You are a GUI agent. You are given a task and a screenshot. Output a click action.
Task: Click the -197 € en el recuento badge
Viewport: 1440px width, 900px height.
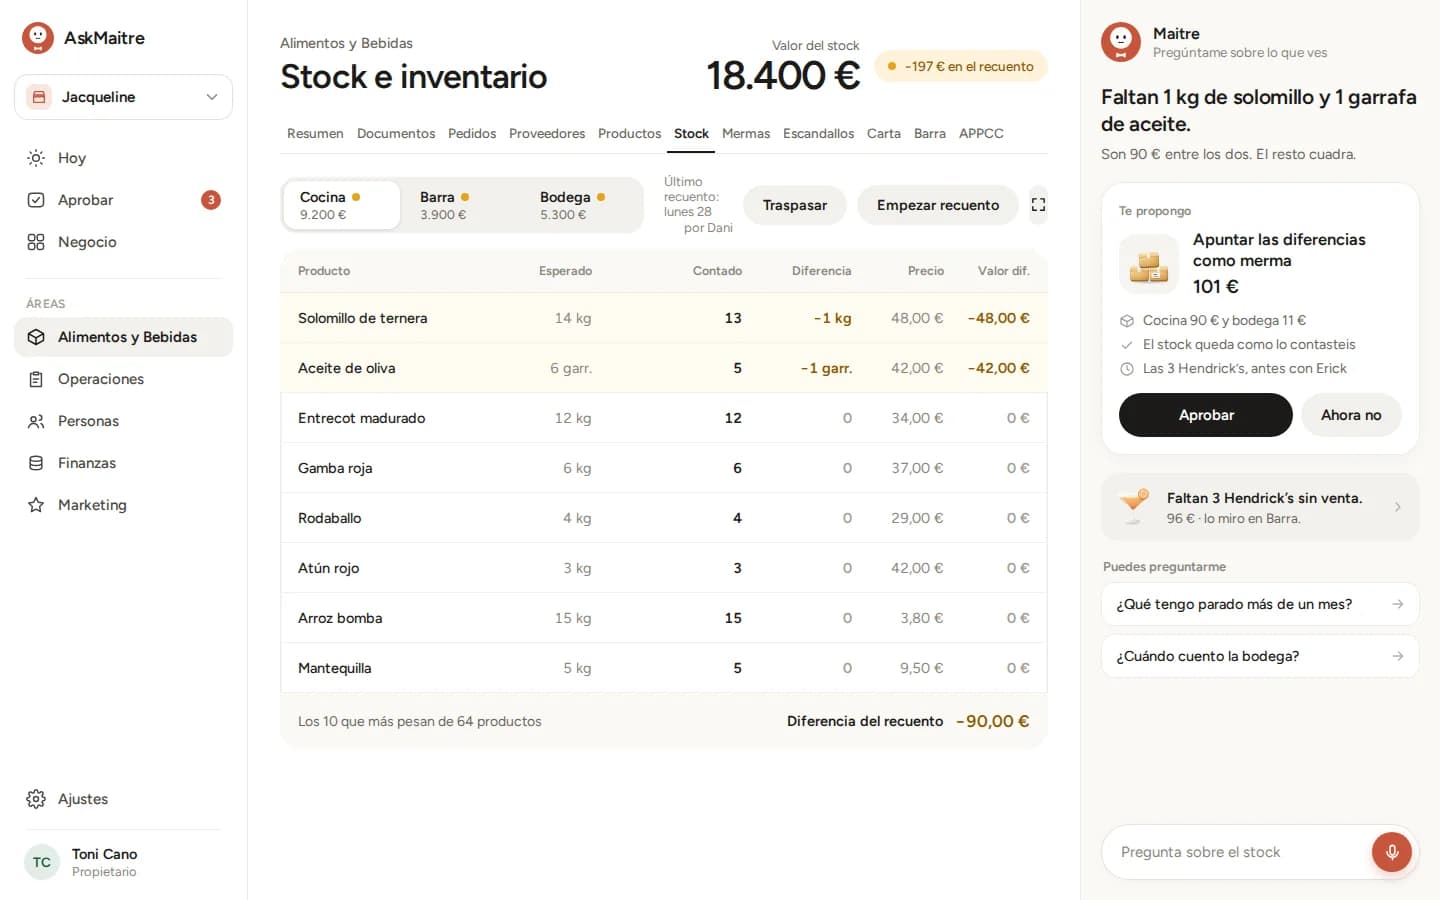tap(961, 66)
